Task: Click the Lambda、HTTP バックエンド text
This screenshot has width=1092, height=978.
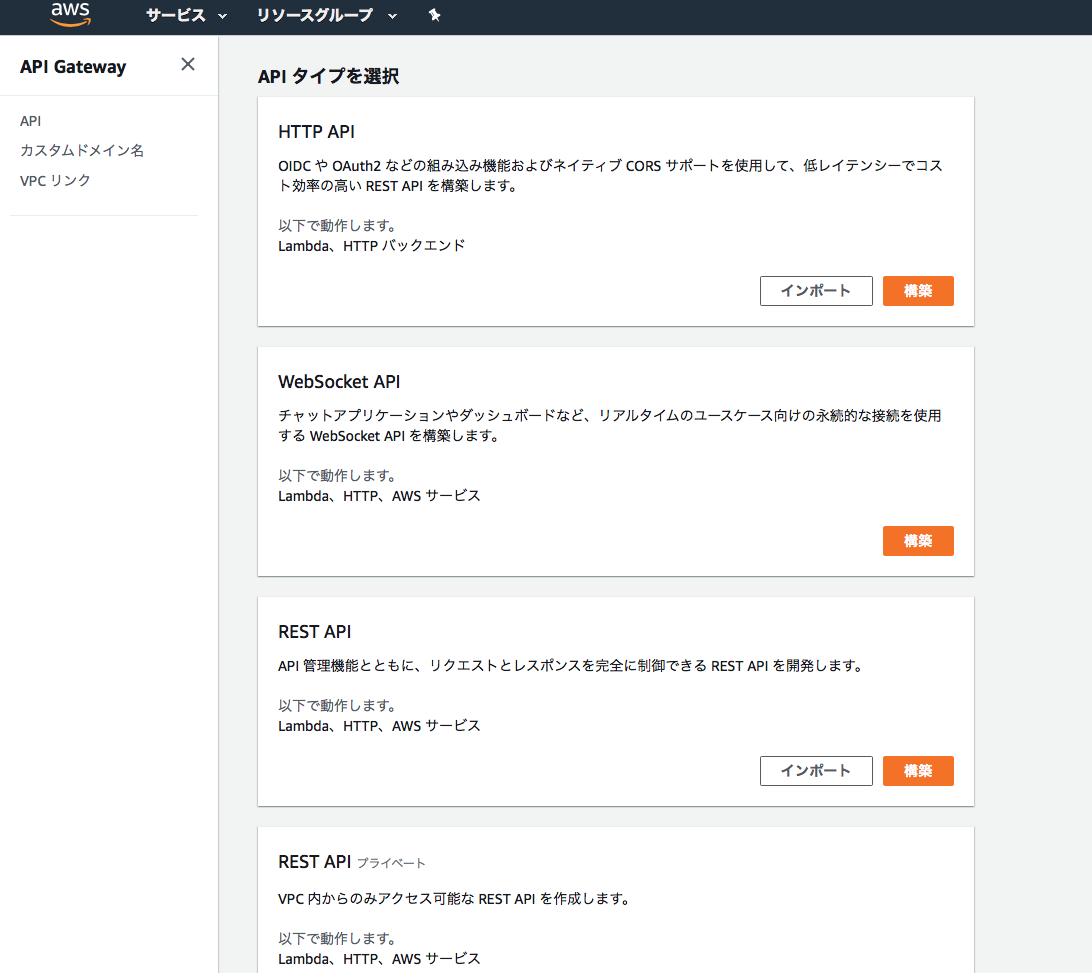Action: [371, 246]
